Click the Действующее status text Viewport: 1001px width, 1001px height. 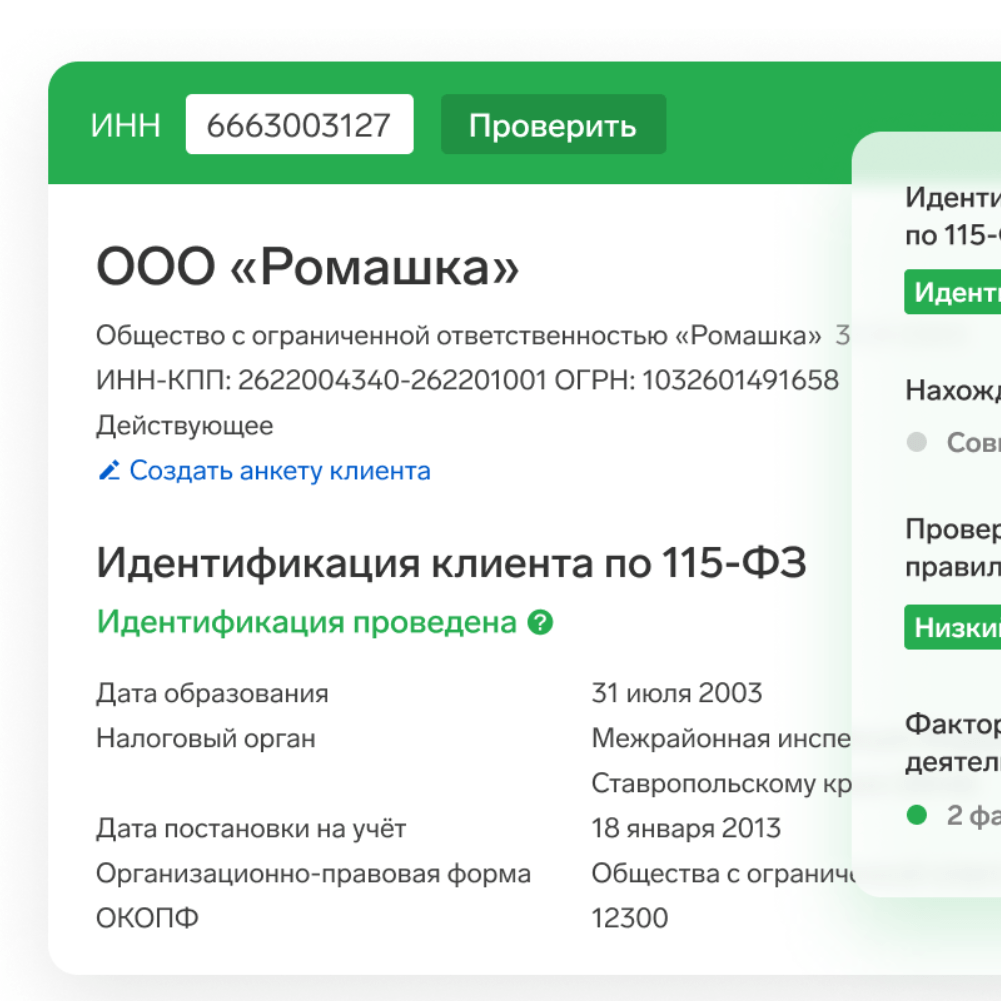(x=184, y=426)
